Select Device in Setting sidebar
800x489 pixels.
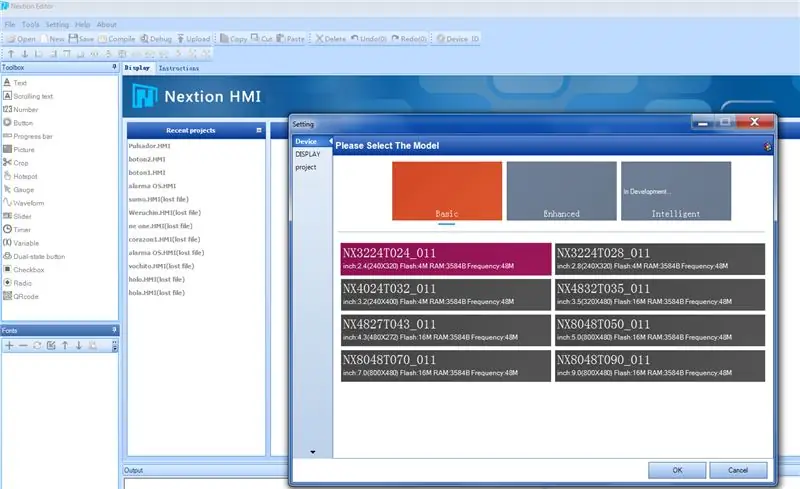(312, 141)
